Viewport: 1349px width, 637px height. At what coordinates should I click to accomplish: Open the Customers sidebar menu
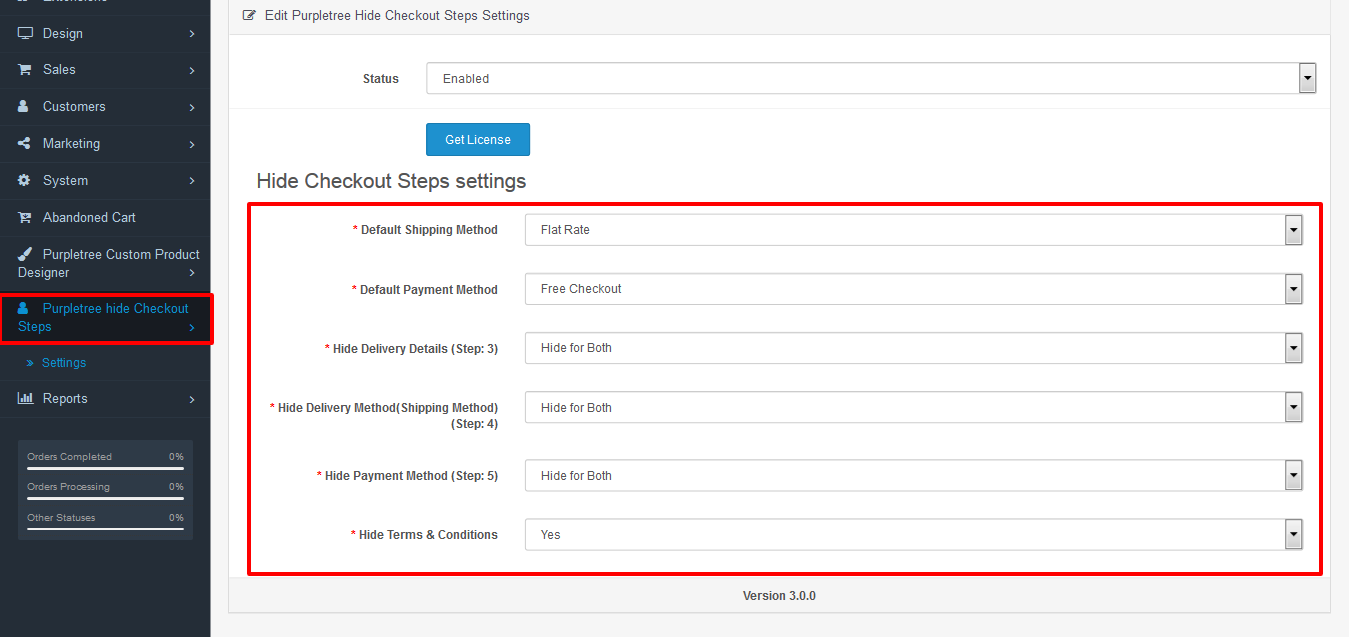pos(105,107)
